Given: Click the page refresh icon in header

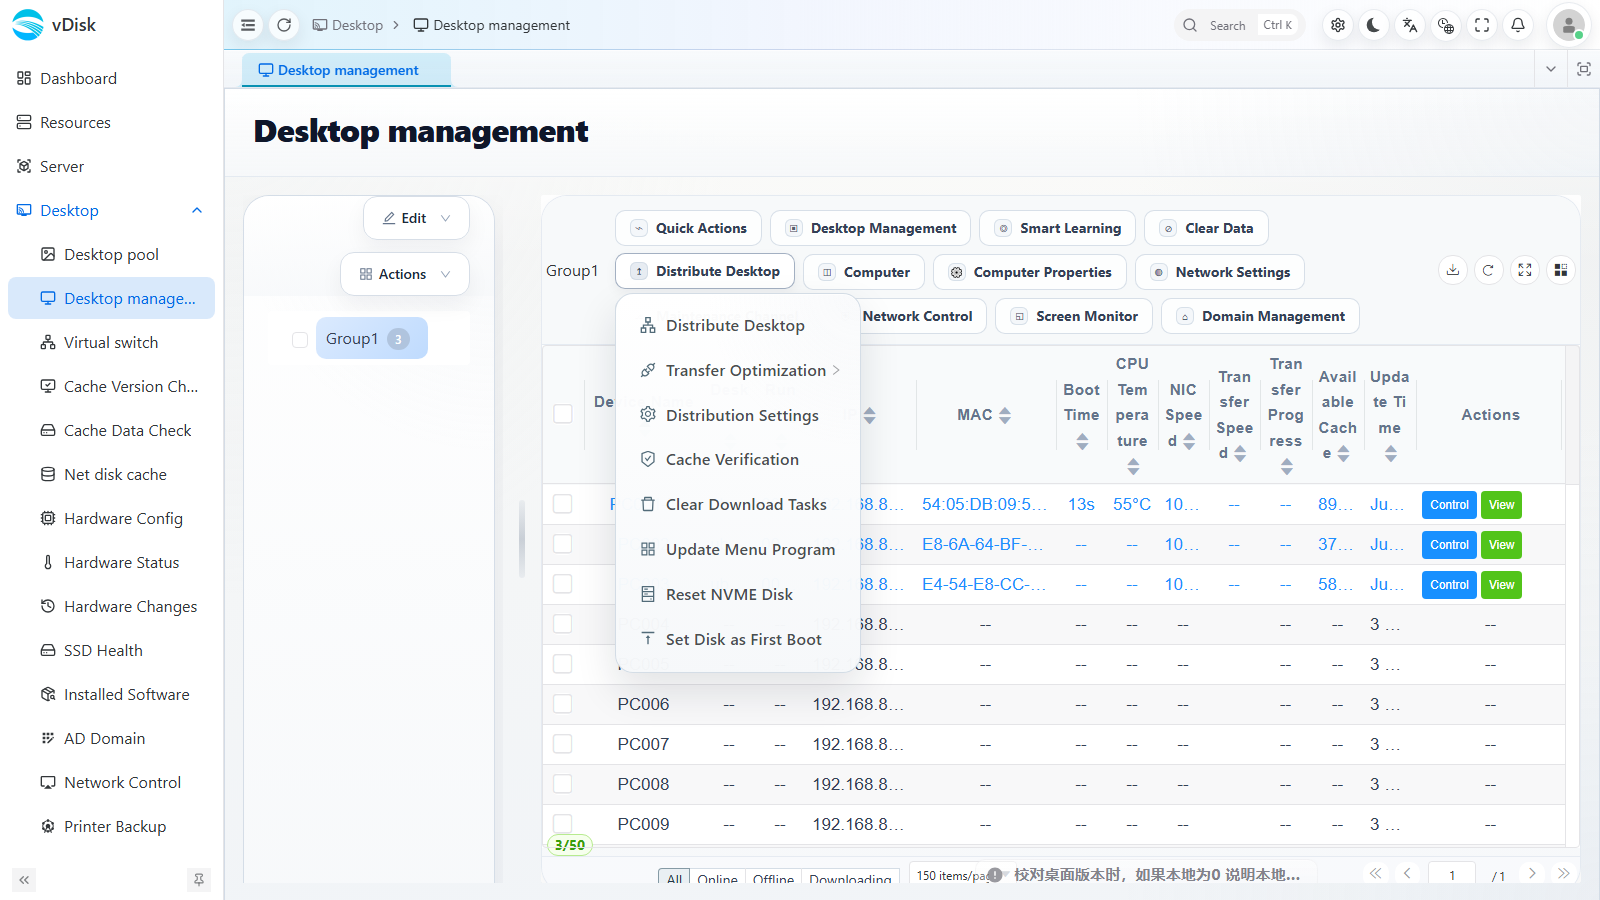Looking at the screenshot, I should 284,25.
